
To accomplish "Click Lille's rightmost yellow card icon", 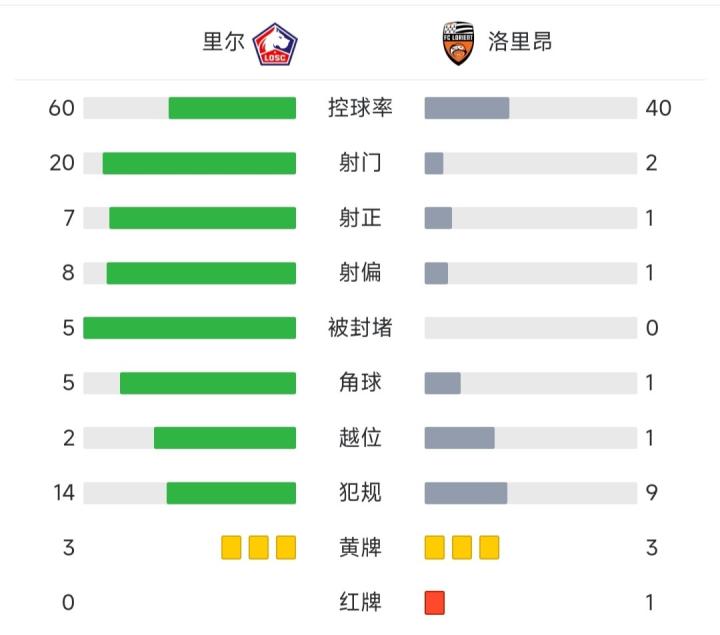I will (x=286, y=547).
